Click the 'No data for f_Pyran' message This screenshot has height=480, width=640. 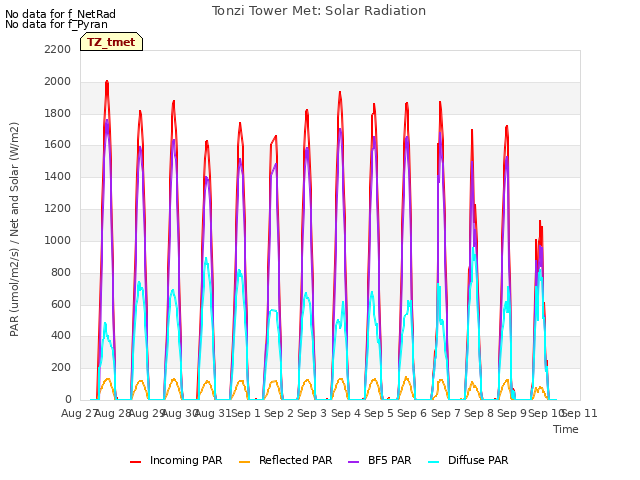56,24
